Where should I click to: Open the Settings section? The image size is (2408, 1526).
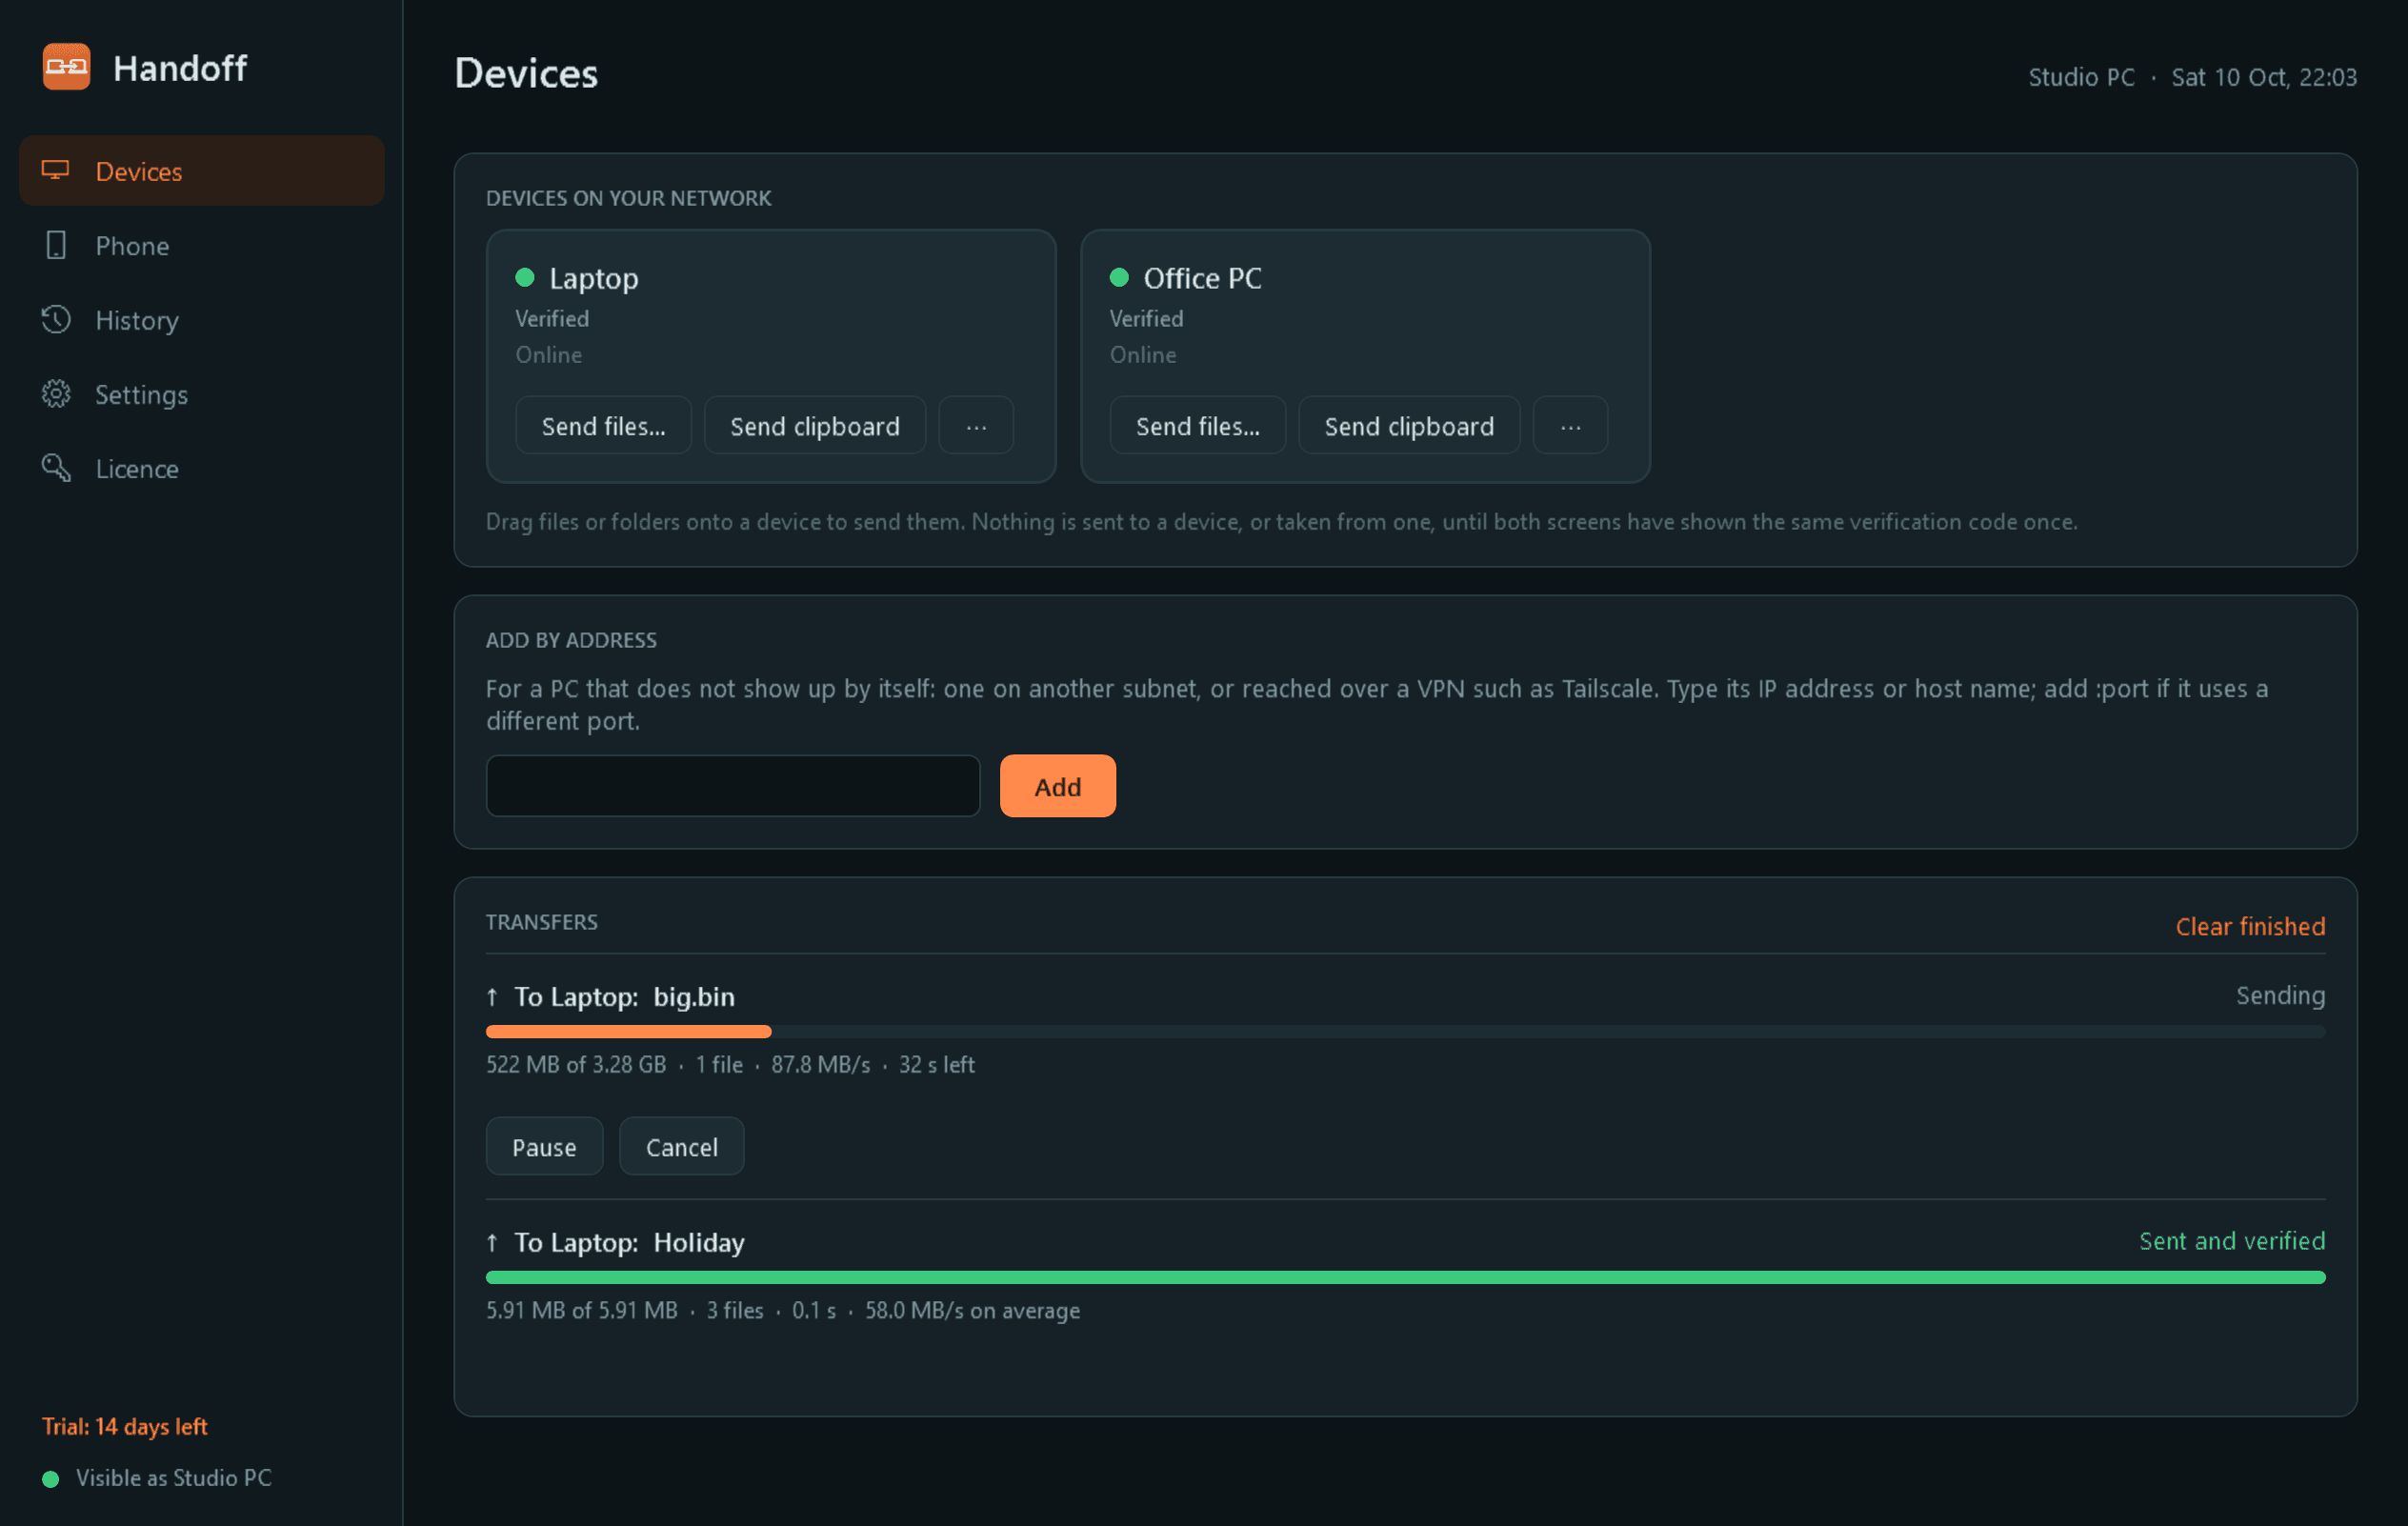pos(202,395)
